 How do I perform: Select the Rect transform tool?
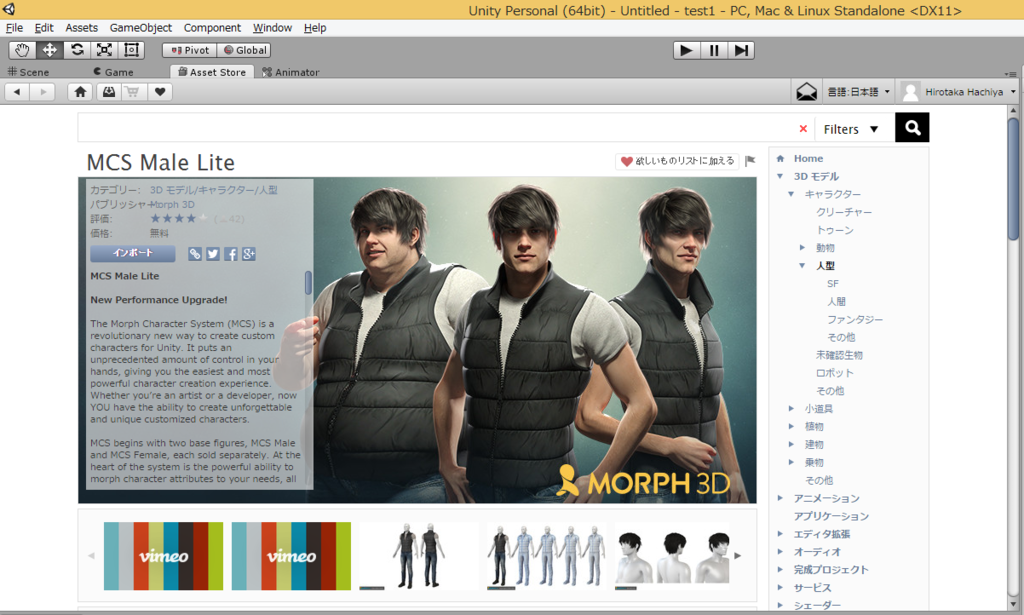[131, 50]
